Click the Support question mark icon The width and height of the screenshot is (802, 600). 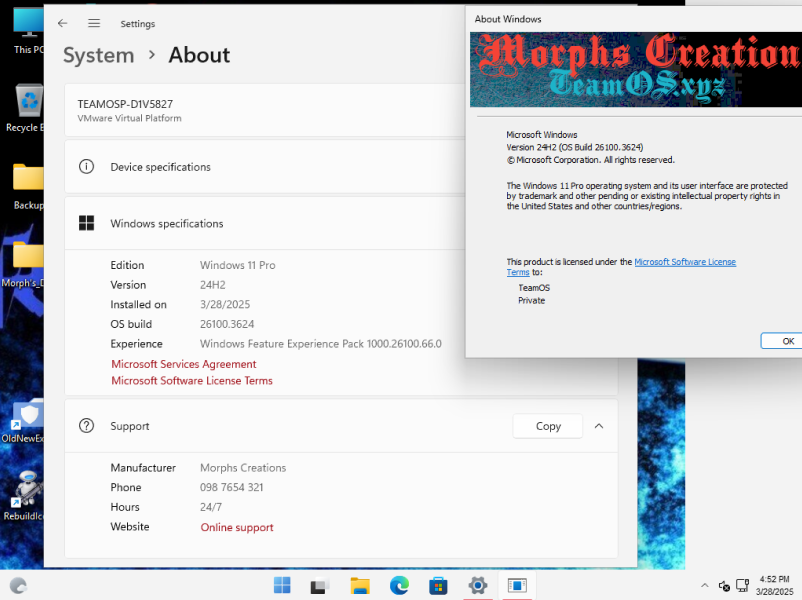pyautogui.click(x=86, y=426)
